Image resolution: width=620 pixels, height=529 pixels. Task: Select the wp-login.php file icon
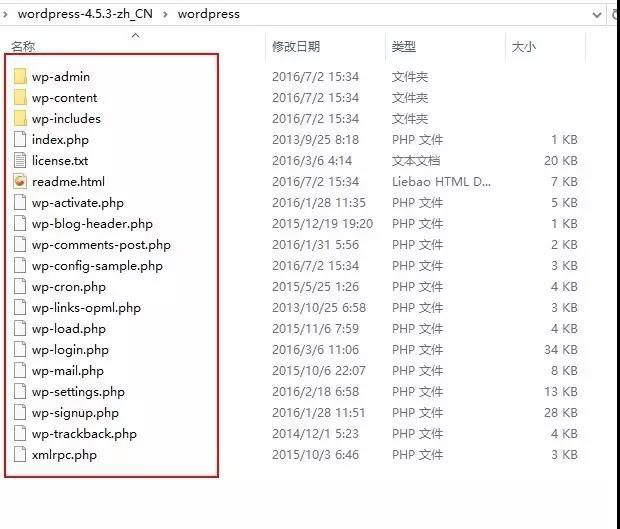tap(20, 349)
